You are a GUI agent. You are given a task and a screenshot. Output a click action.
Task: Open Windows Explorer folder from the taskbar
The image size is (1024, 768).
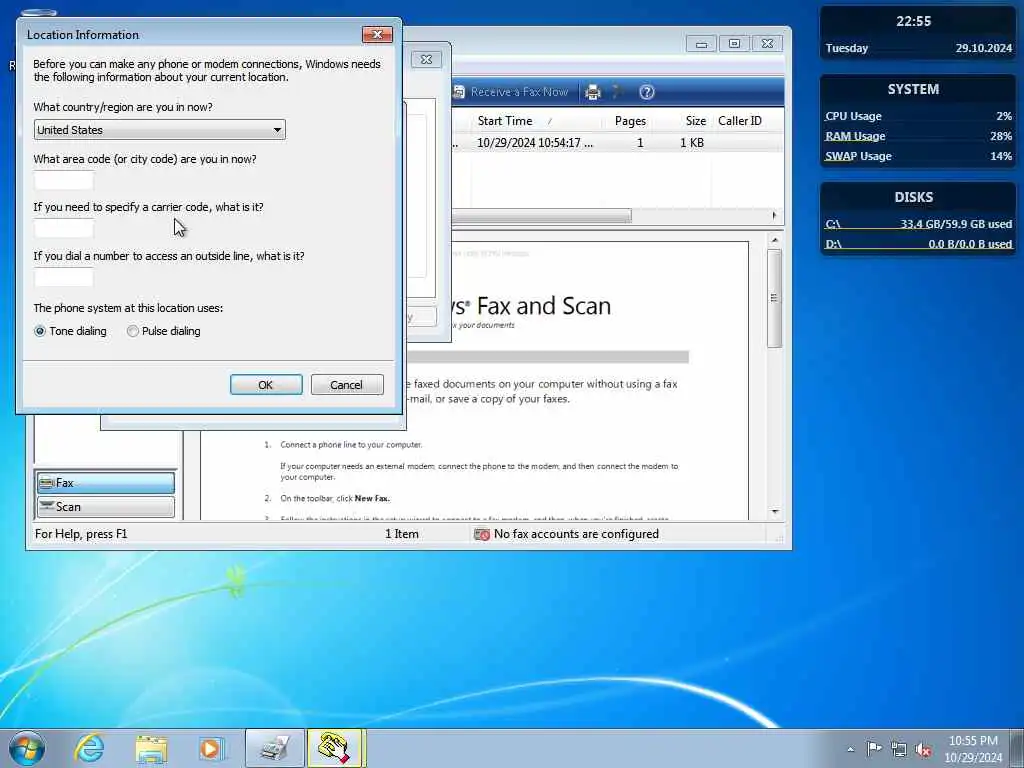pyautogui.click(x=152, y=748)
